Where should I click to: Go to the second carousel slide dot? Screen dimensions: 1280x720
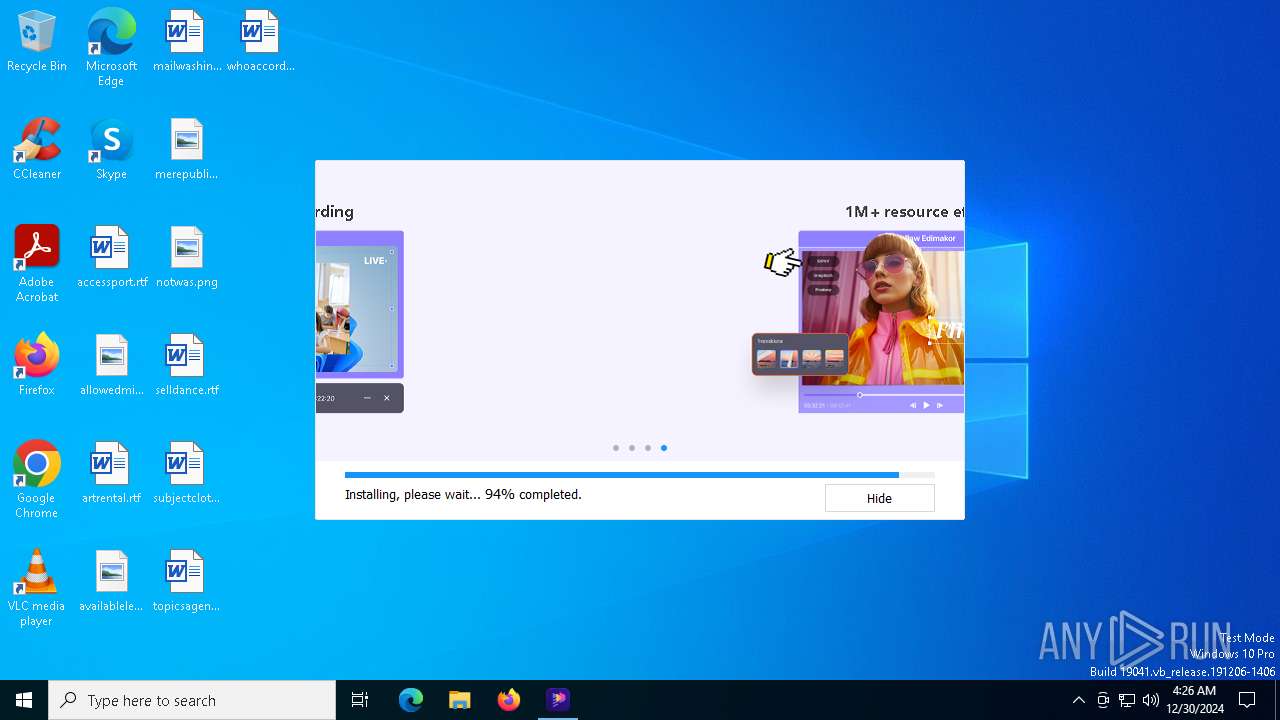pos(632,448)
